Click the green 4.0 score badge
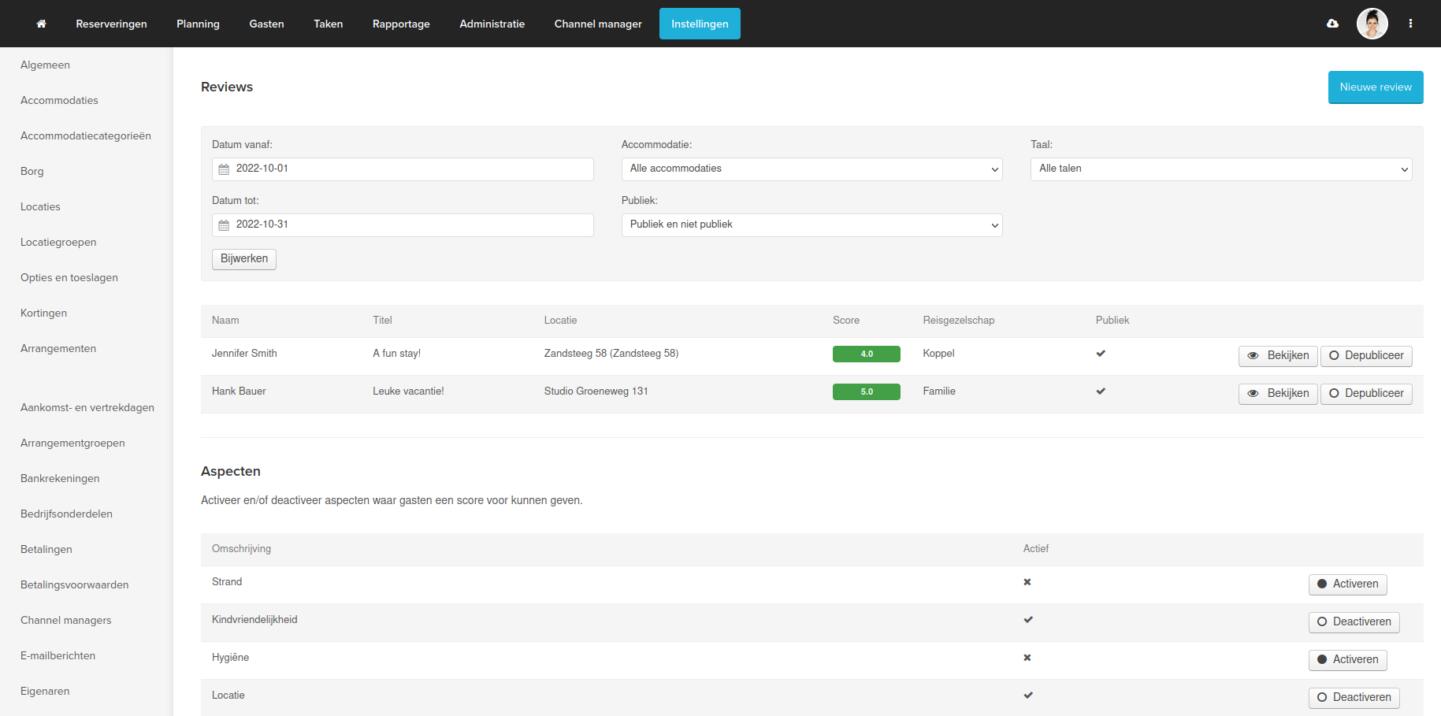Viewport: 1441px width, 716px height. point(866,354)
